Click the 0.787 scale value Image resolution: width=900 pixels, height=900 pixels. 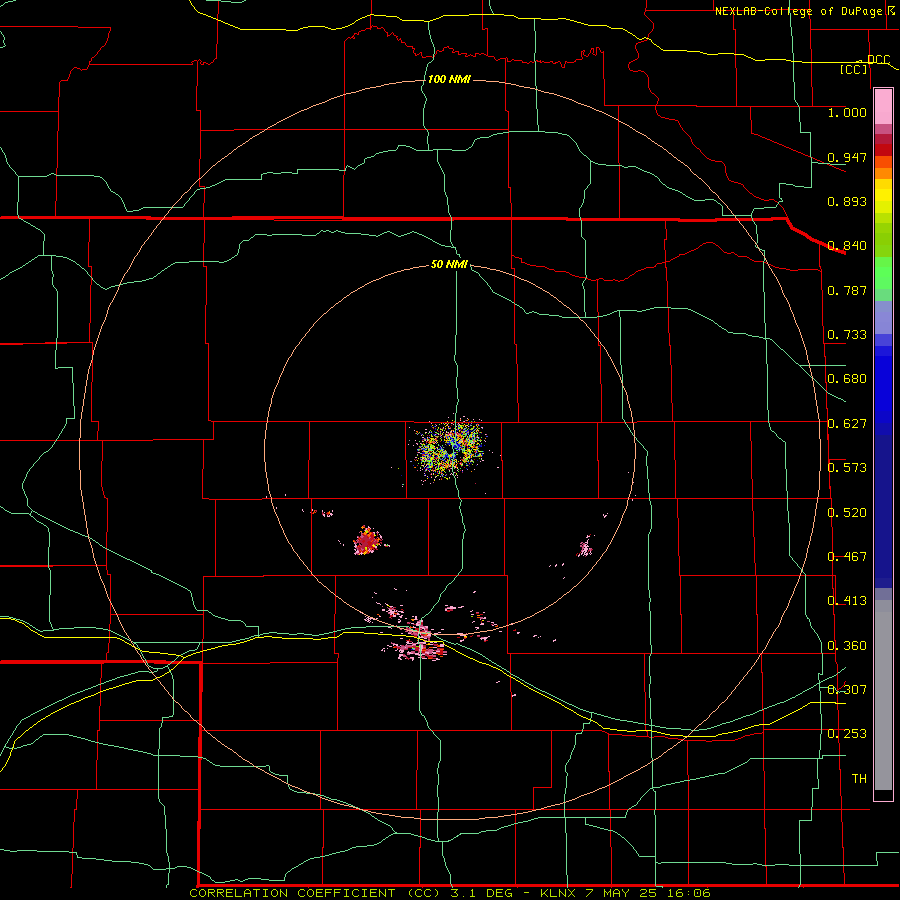coord(847,290)
